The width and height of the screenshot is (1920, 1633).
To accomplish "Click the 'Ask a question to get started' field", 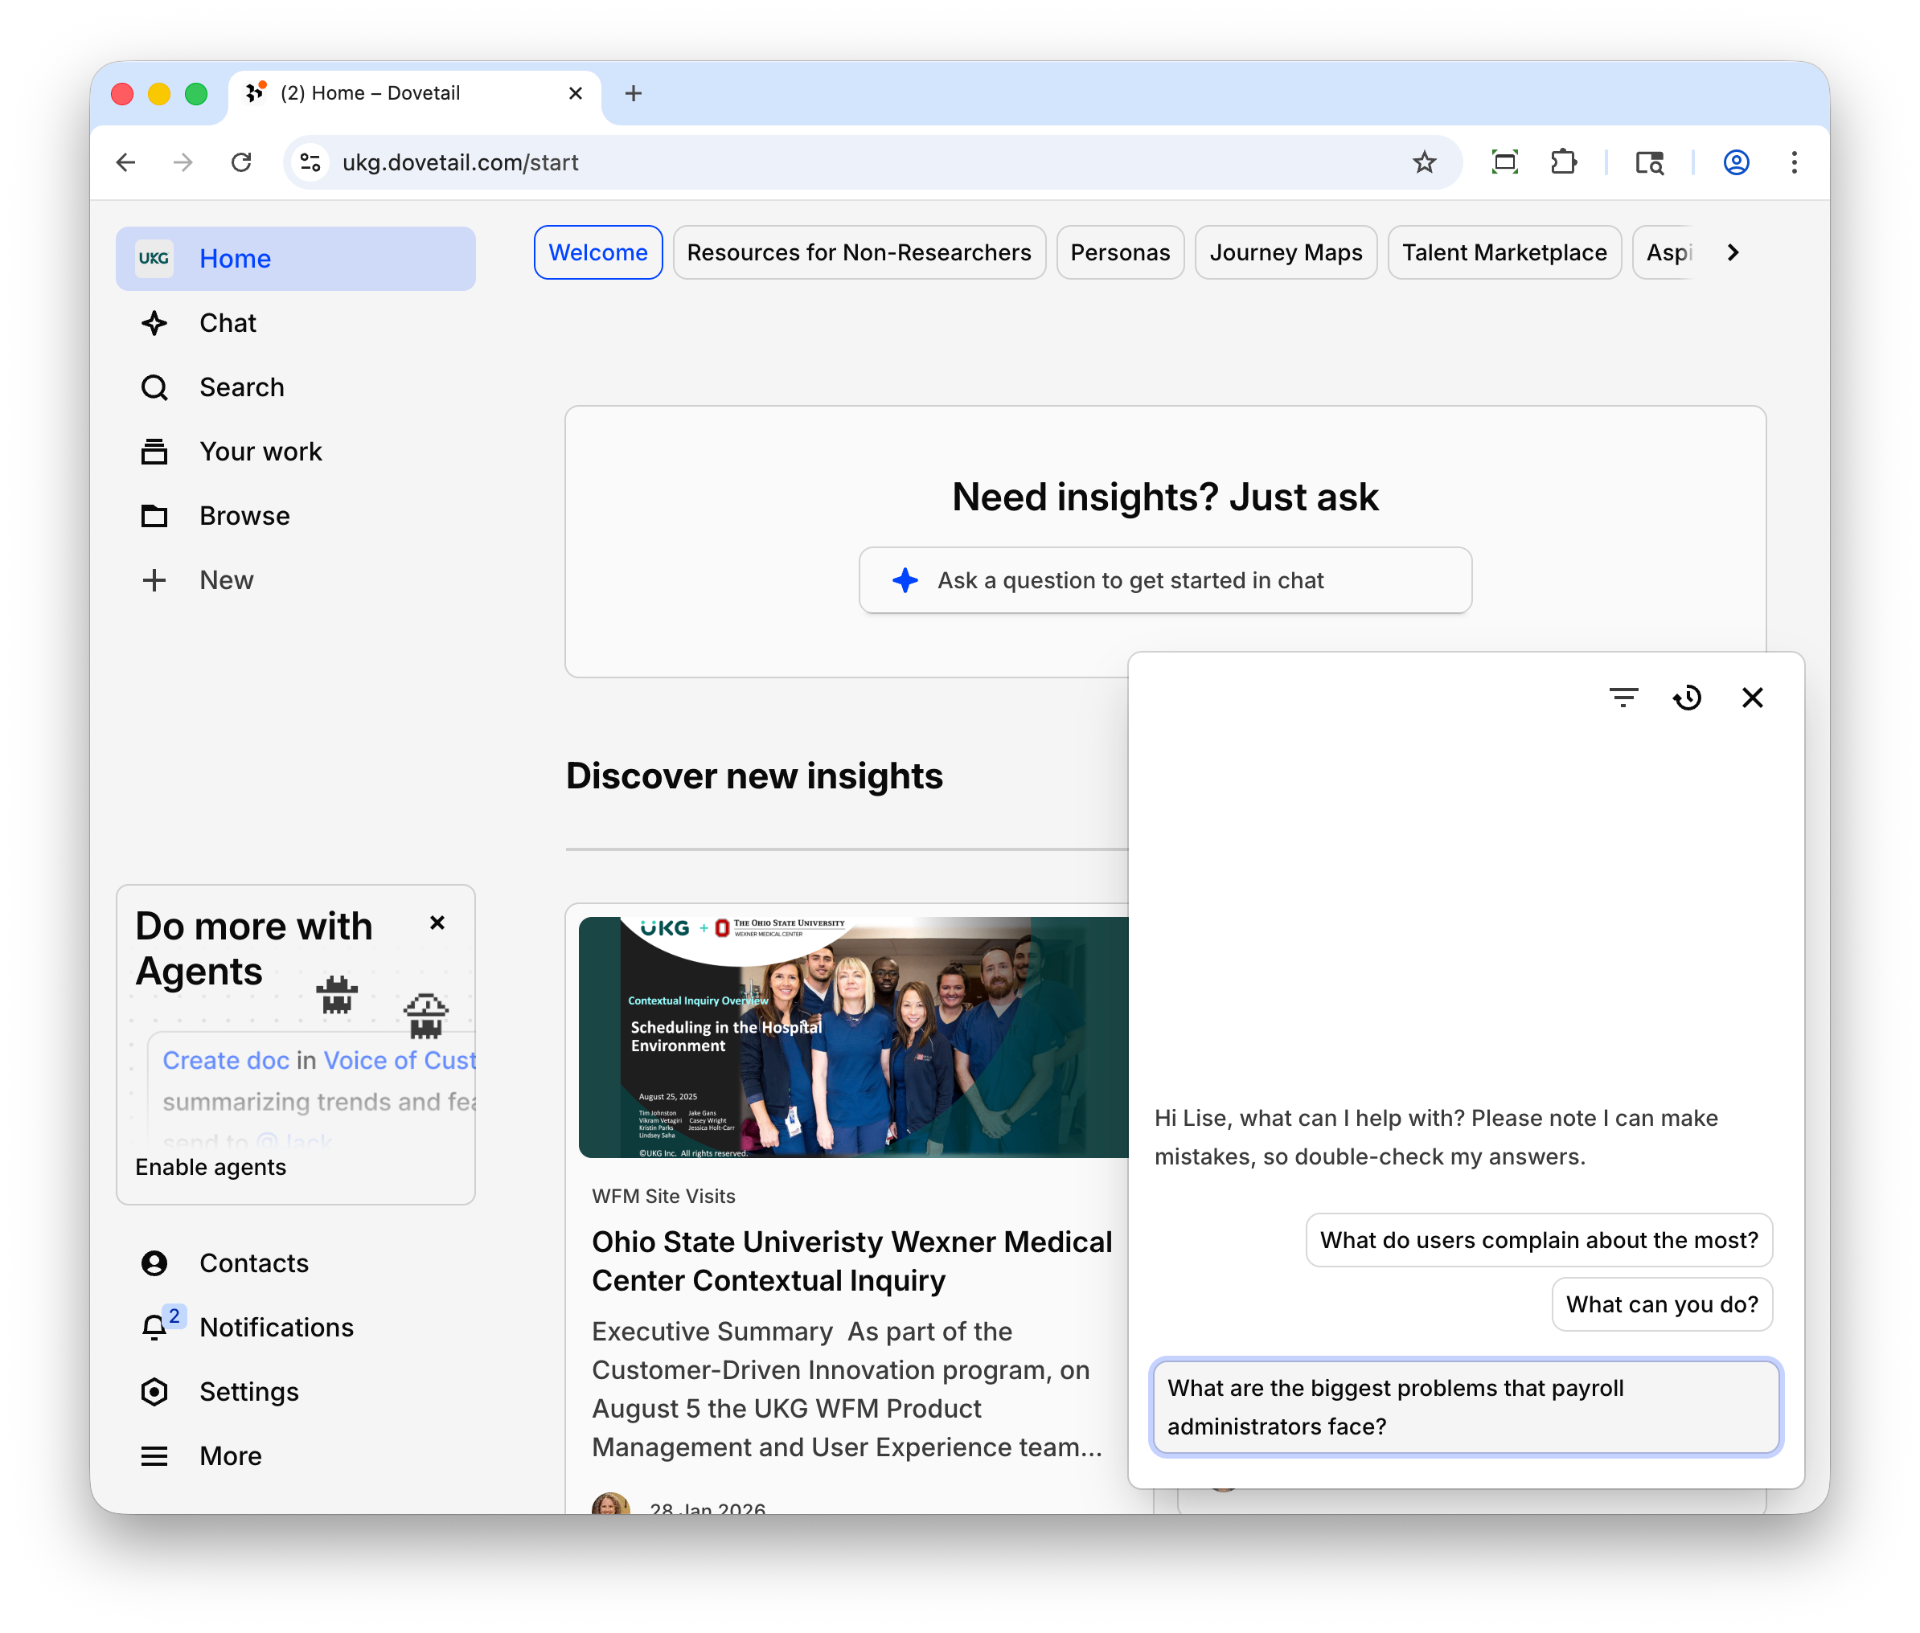I will (1165, 580).
